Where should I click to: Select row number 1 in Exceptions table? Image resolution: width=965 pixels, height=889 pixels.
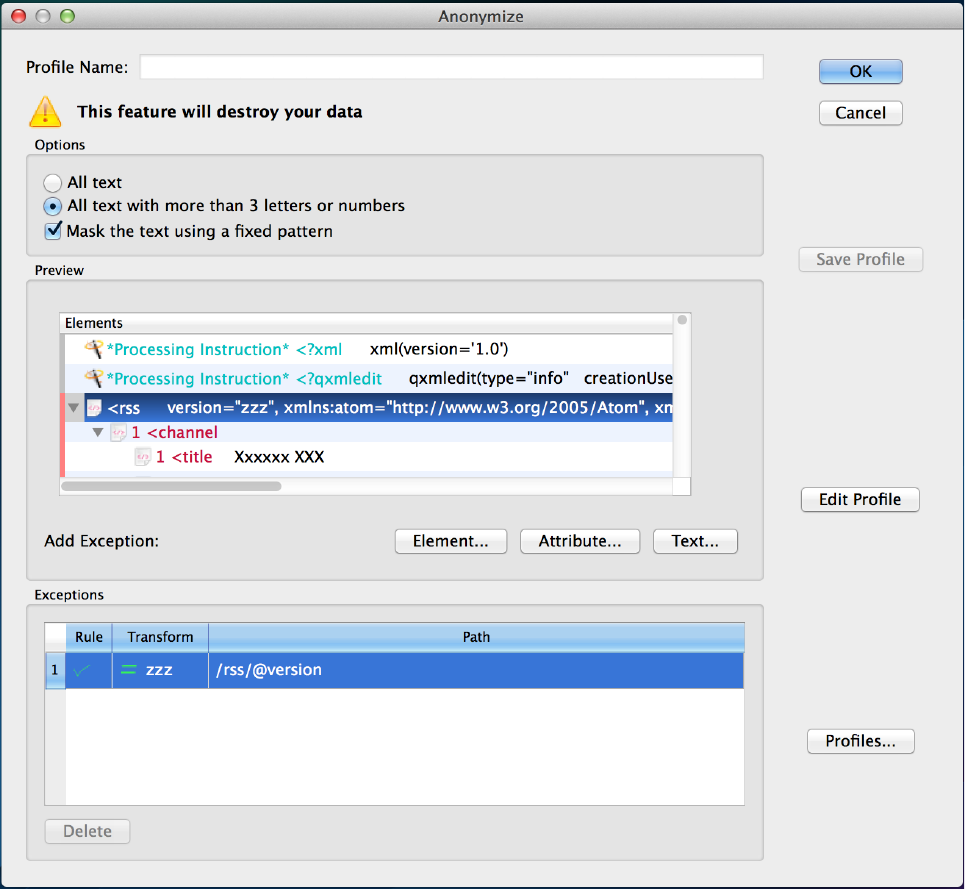[x=55, y=670]
